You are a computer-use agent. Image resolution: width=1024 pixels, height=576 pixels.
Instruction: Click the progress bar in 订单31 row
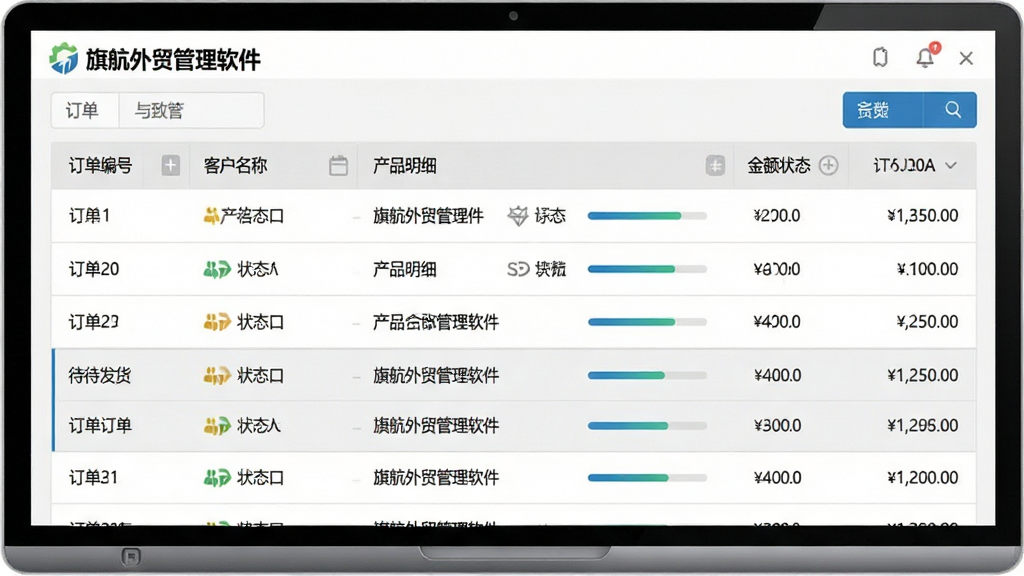click(x=647, y=478)
